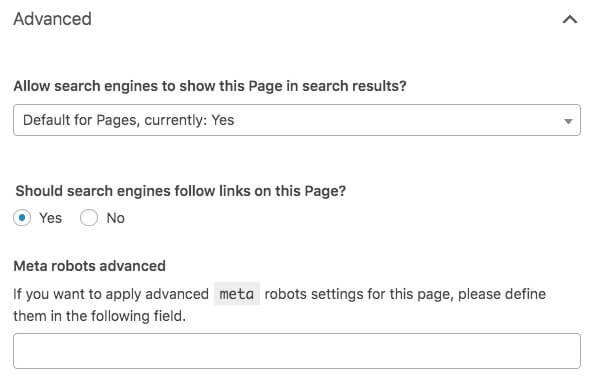The height and width of the screenshot is (387, 599).
Task: Click the blue dot inside Yes radio
Action: pos(22,218)
